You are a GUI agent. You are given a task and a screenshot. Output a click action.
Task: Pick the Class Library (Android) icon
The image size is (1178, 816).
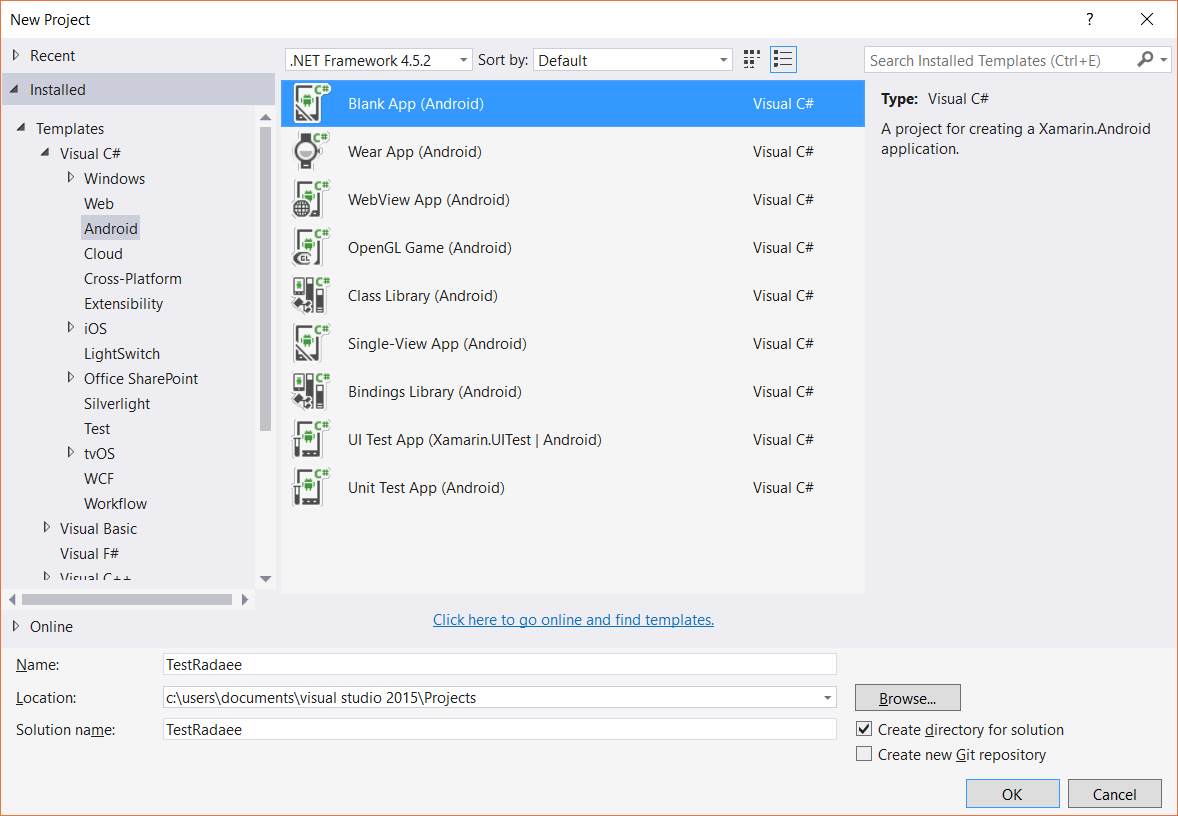[310, 296]
